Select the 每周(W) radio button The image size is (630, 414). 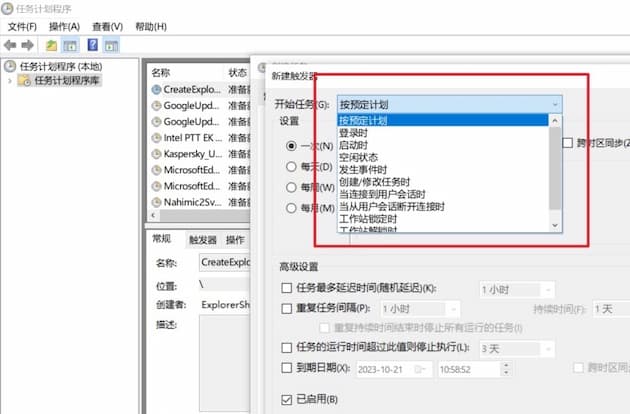tap(290, 186)
